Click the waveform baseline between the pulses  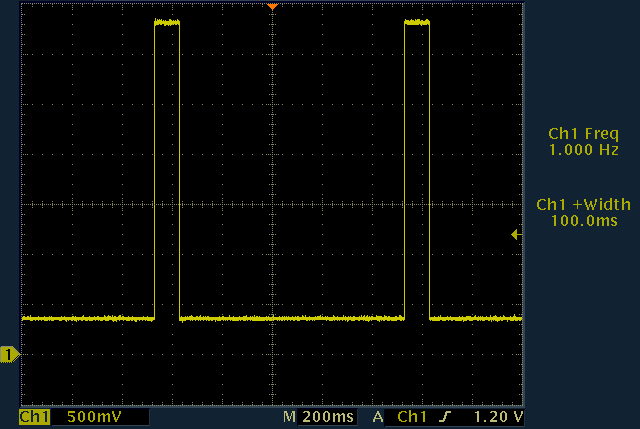click(x=290, y=319)
